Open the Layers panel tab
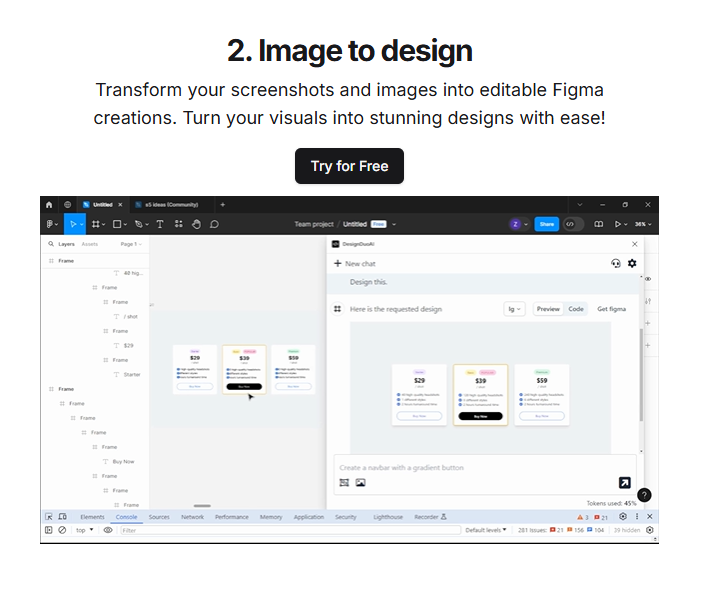The width and height of the screenshot is (710, 595). tap(66, 244)
